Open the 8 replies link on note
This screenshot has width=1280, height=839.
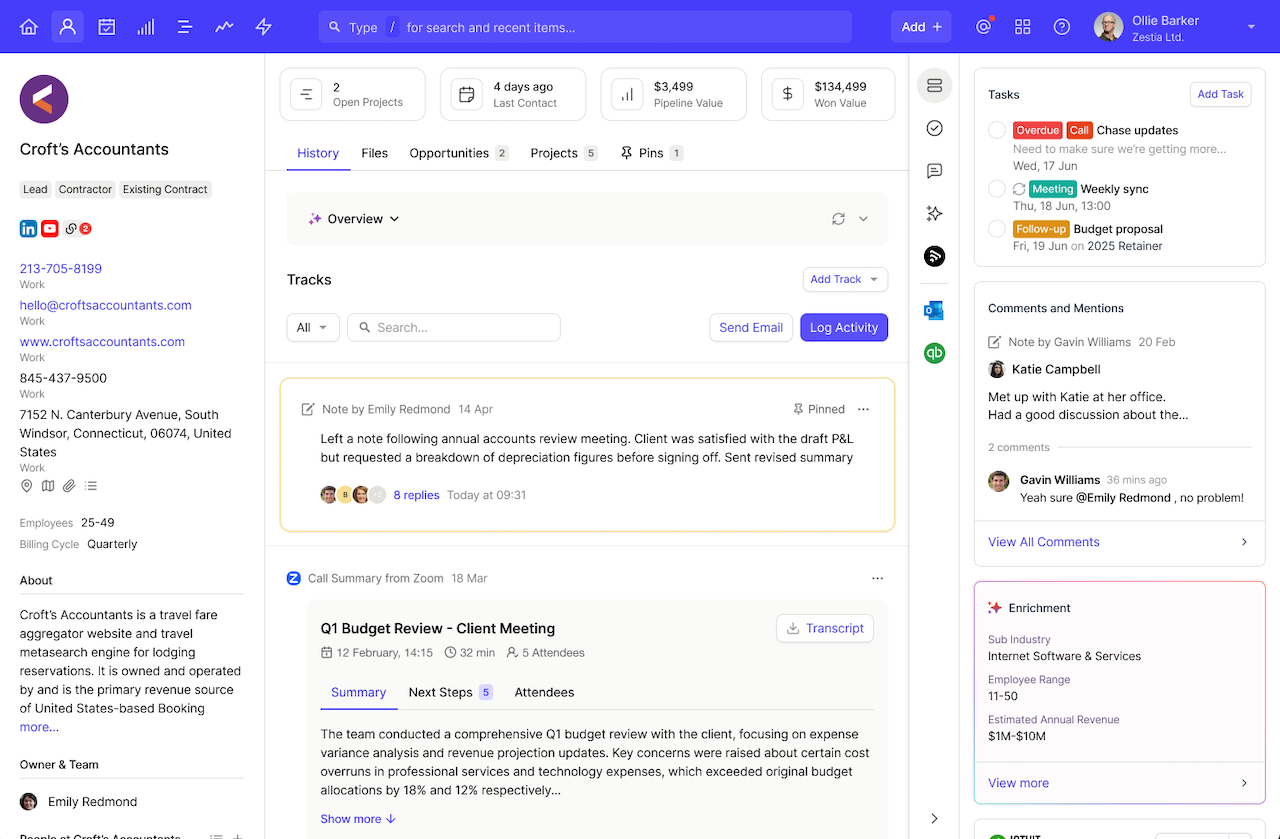(416, 495)
